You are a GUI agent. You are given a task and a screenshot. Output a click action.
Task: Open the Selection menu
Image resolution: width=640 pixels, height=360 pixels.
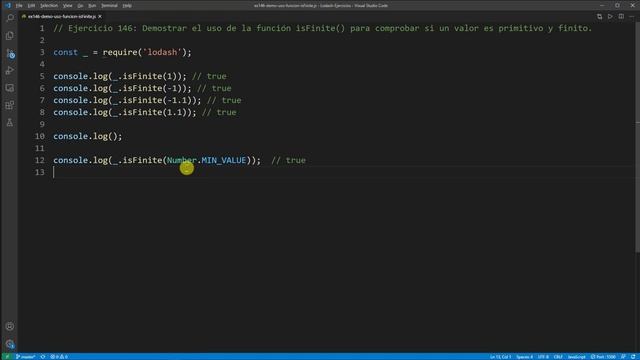pos(49,5)
